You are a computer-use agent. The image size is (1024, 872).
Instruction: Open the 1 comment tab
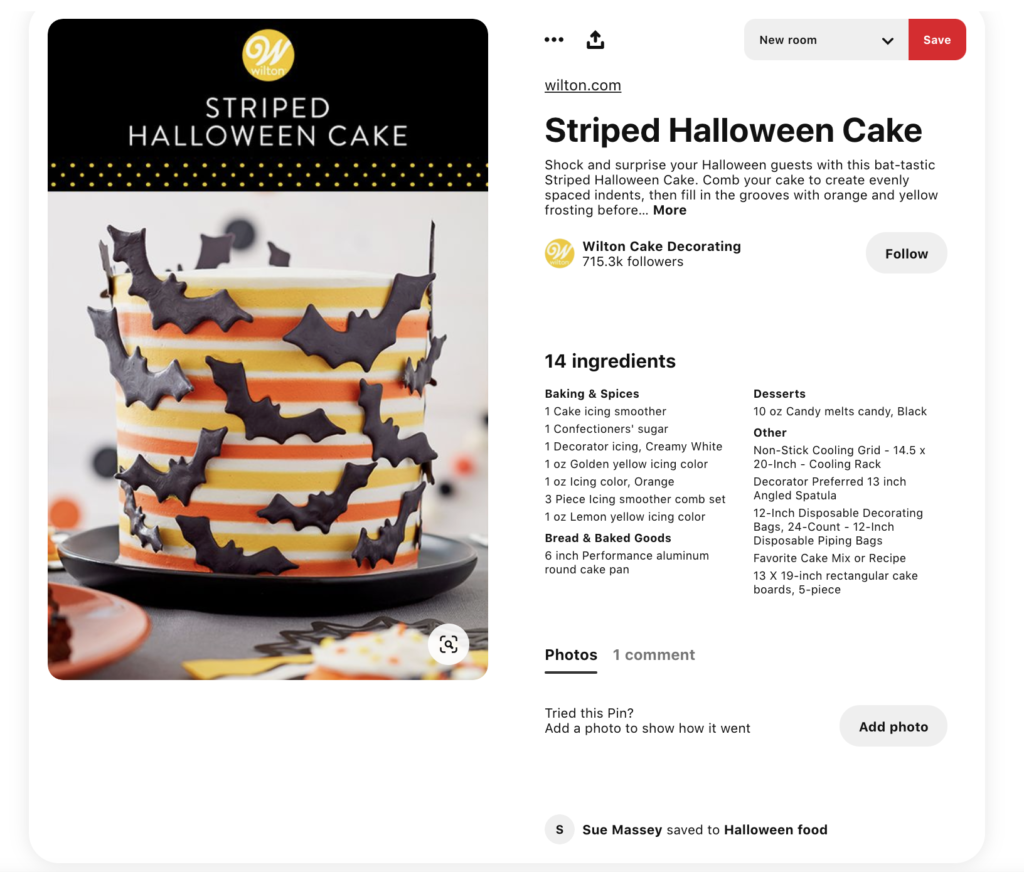(654, 655)
